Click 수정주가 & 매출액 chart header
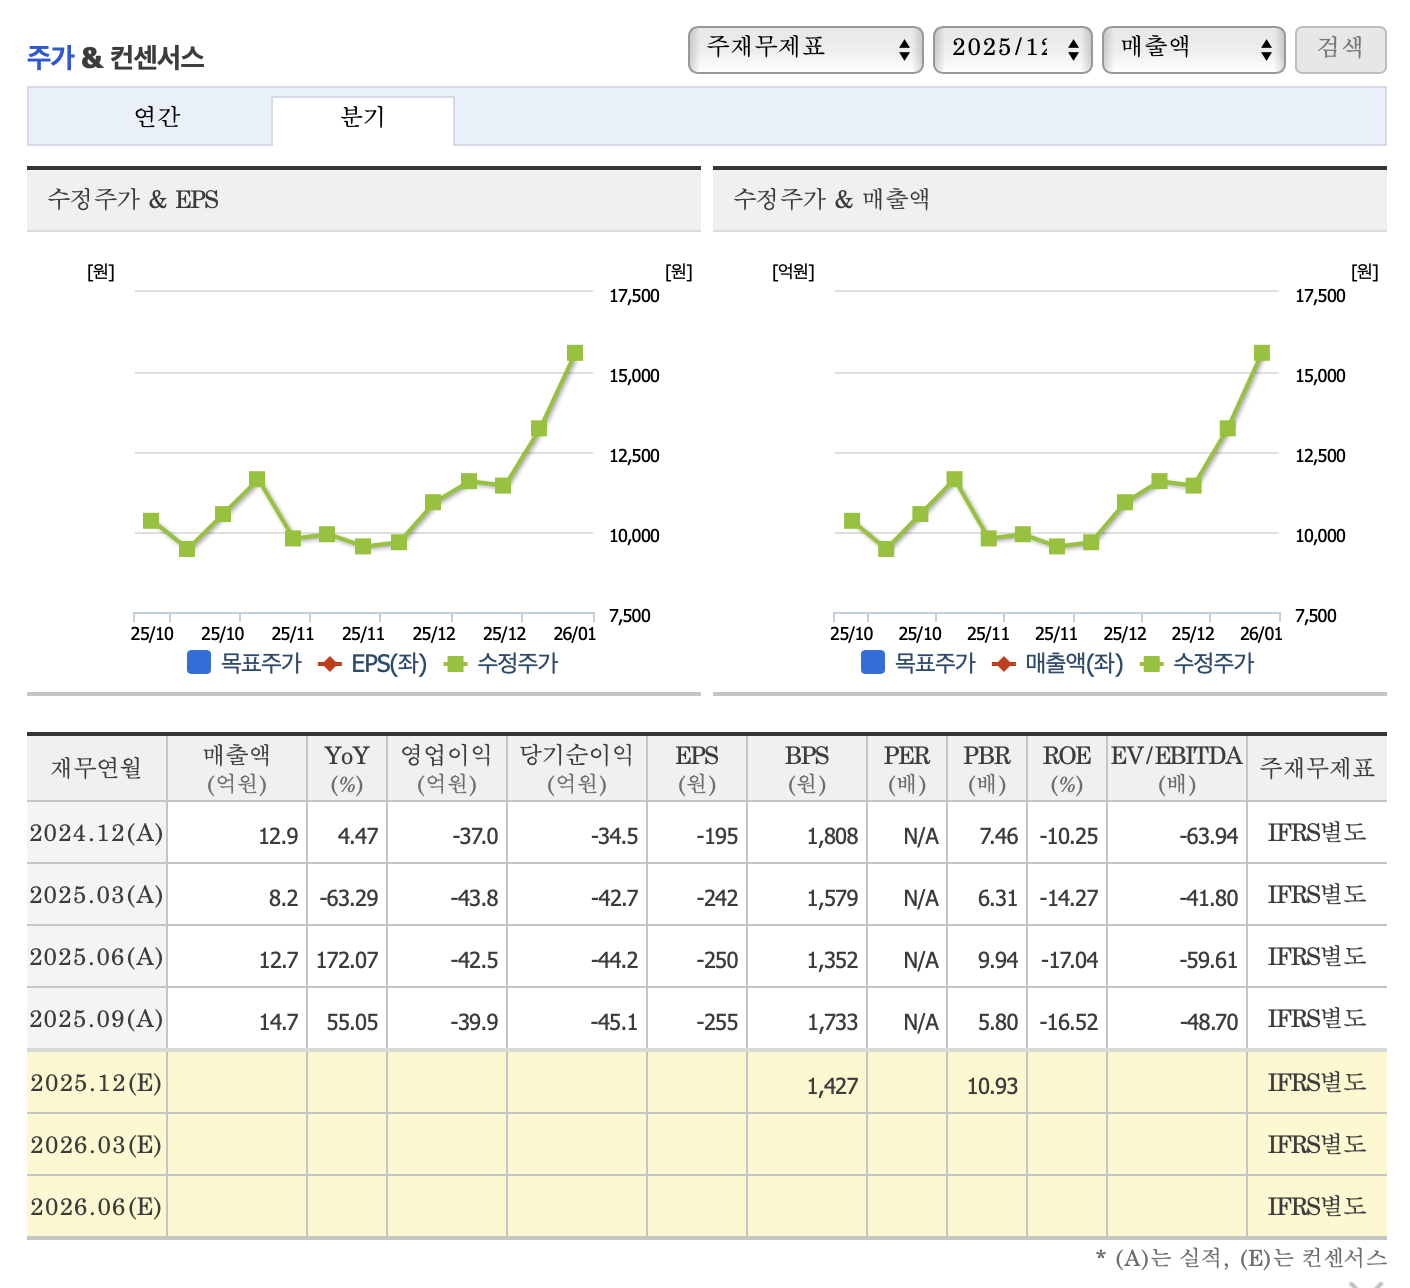 coord(1050,200)
